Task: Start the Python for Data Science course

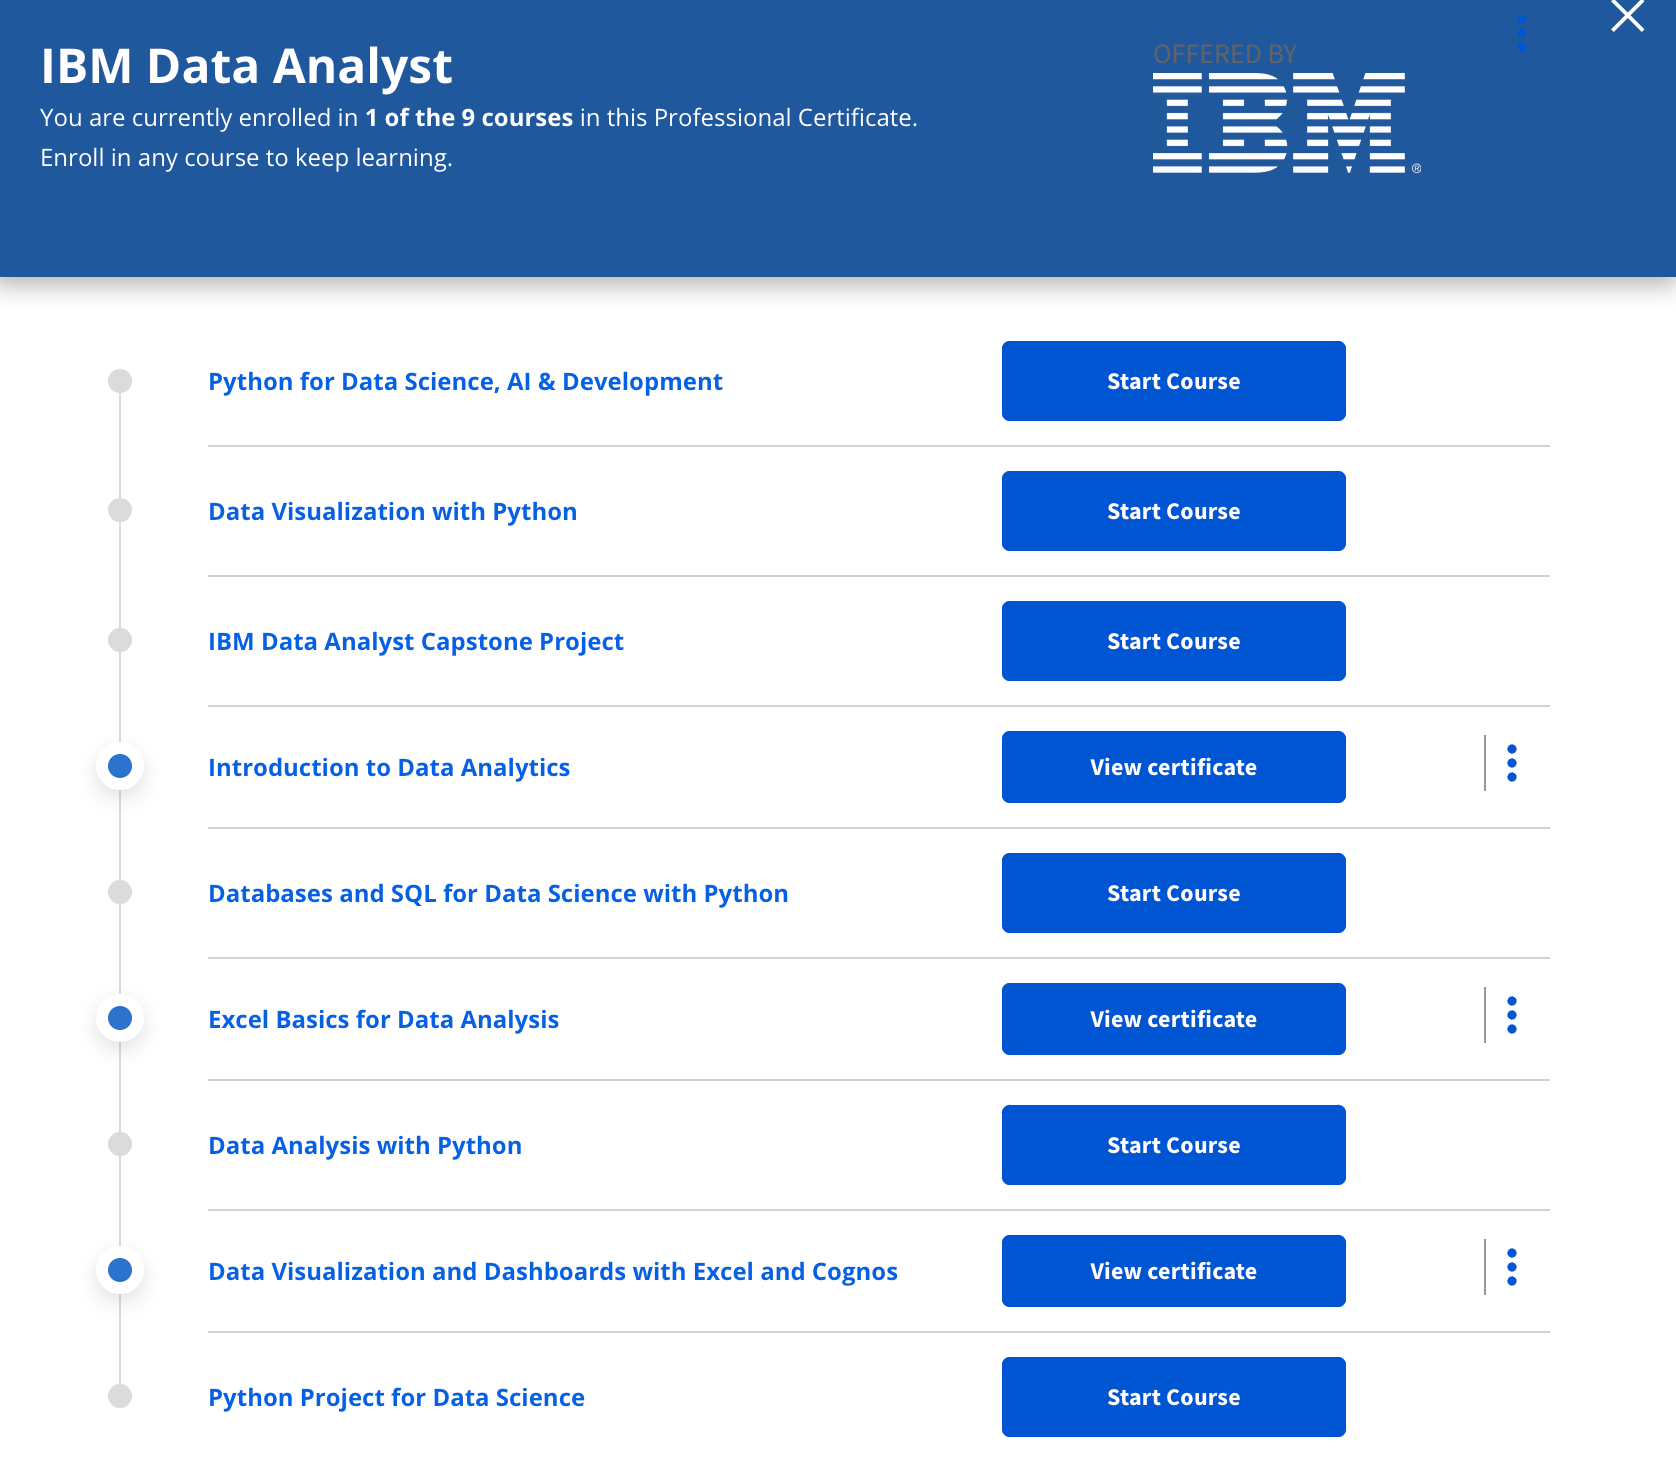Action: (1173, 381)
